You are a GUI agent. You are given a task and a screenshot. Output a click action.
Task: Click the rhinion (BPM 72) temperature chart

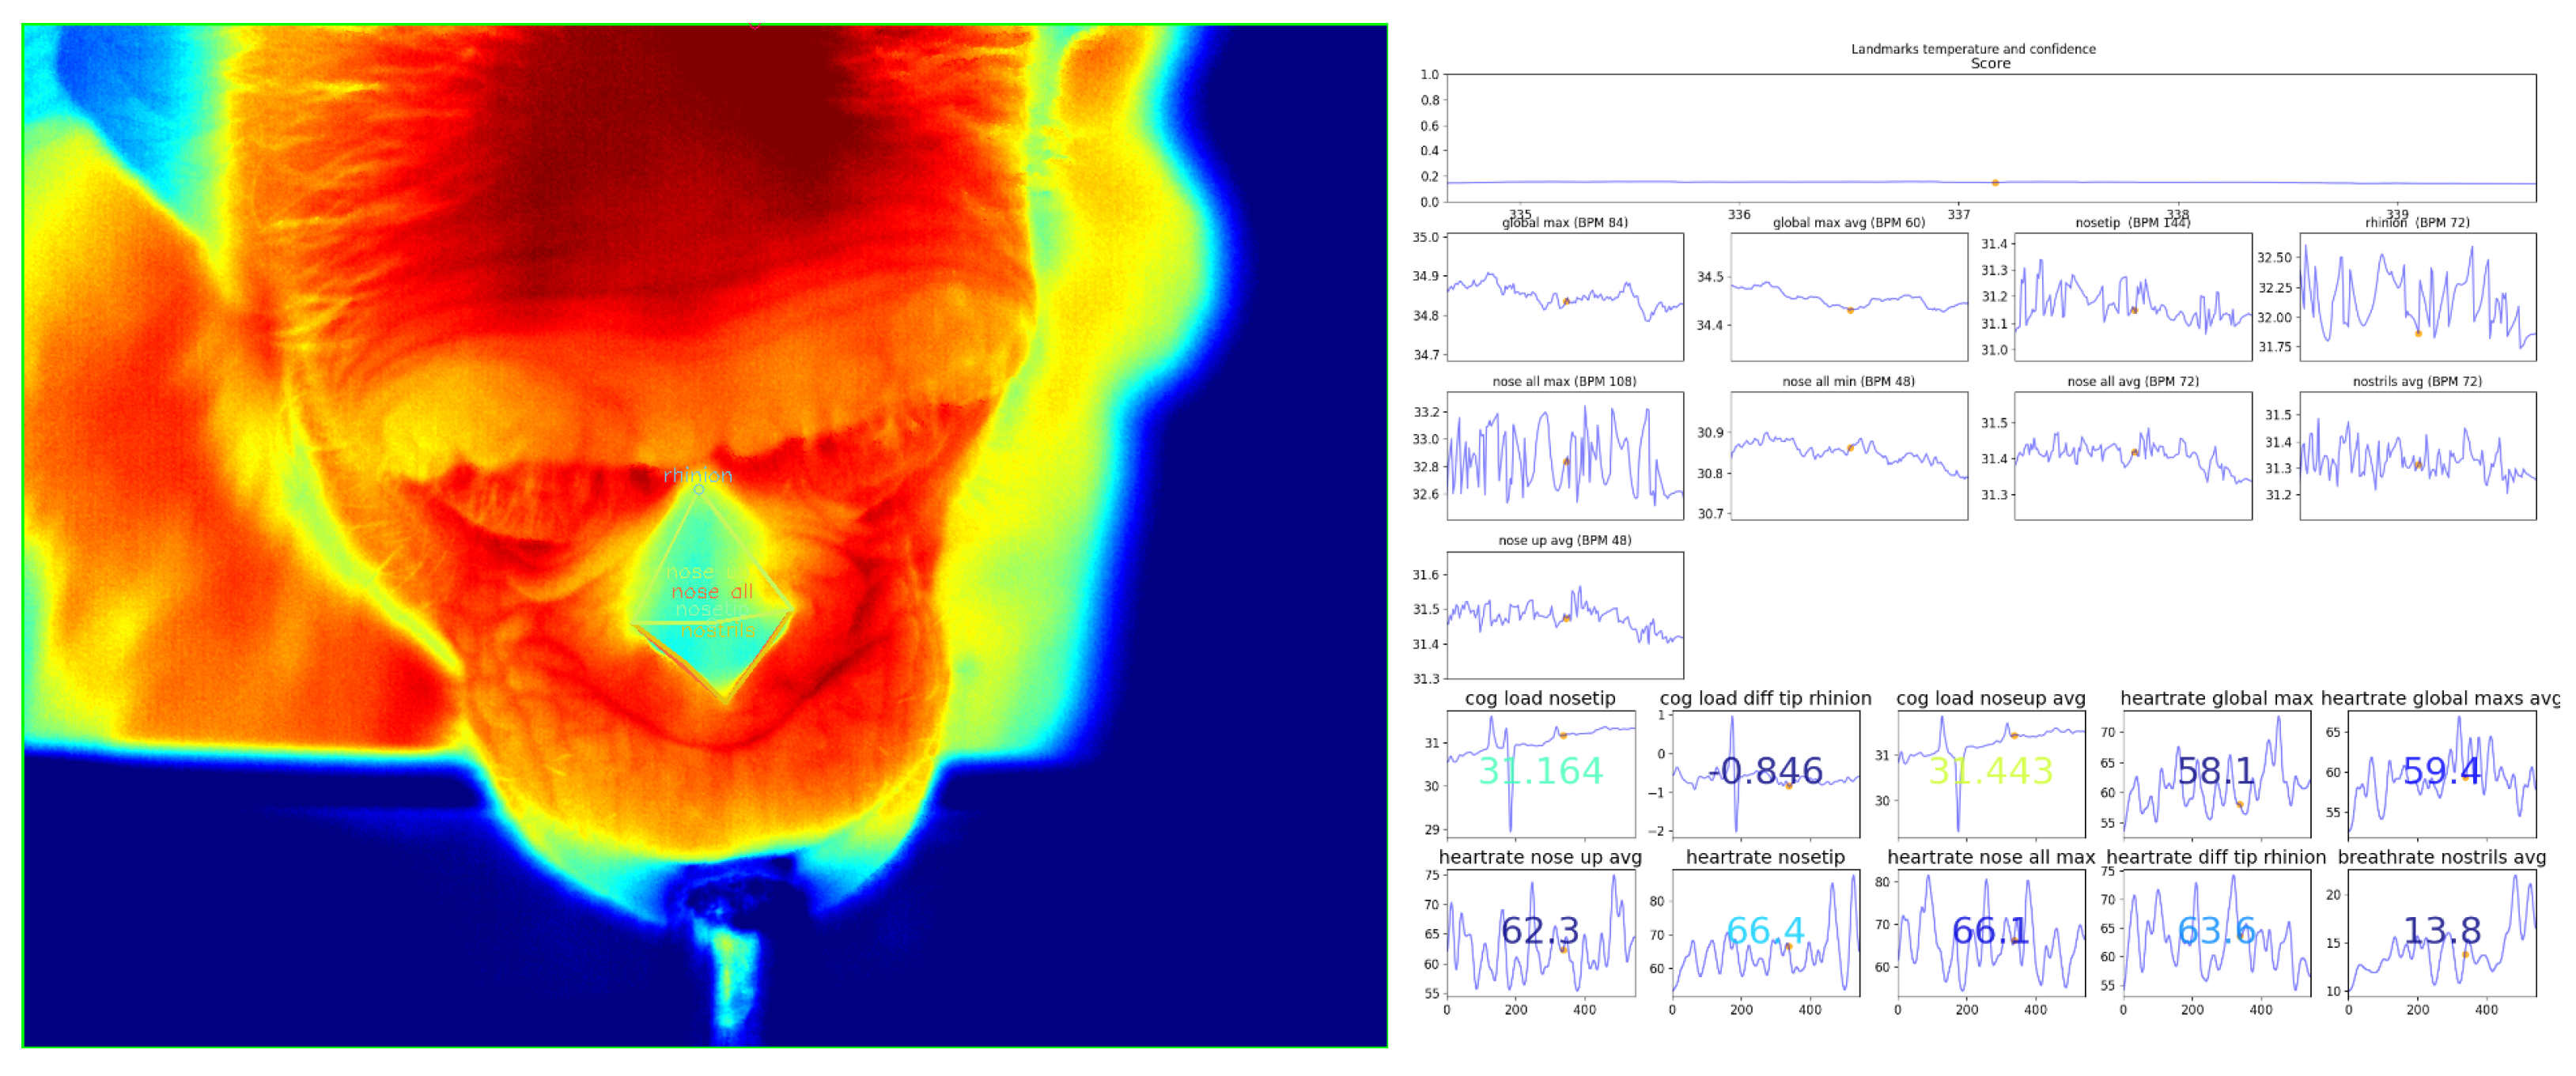[2417, 297]
